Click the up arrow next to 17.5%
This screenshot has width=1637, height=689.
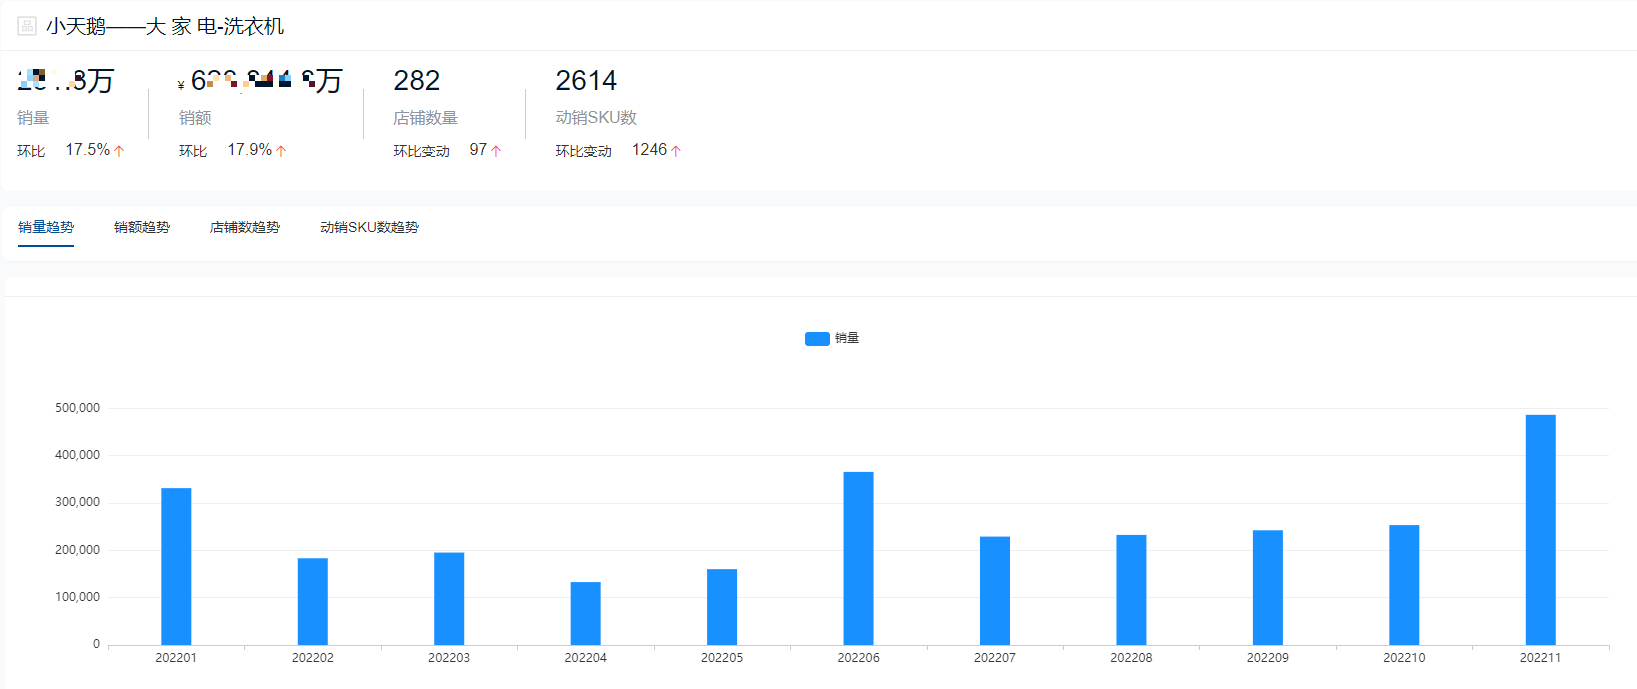click(x=119, y=151)
